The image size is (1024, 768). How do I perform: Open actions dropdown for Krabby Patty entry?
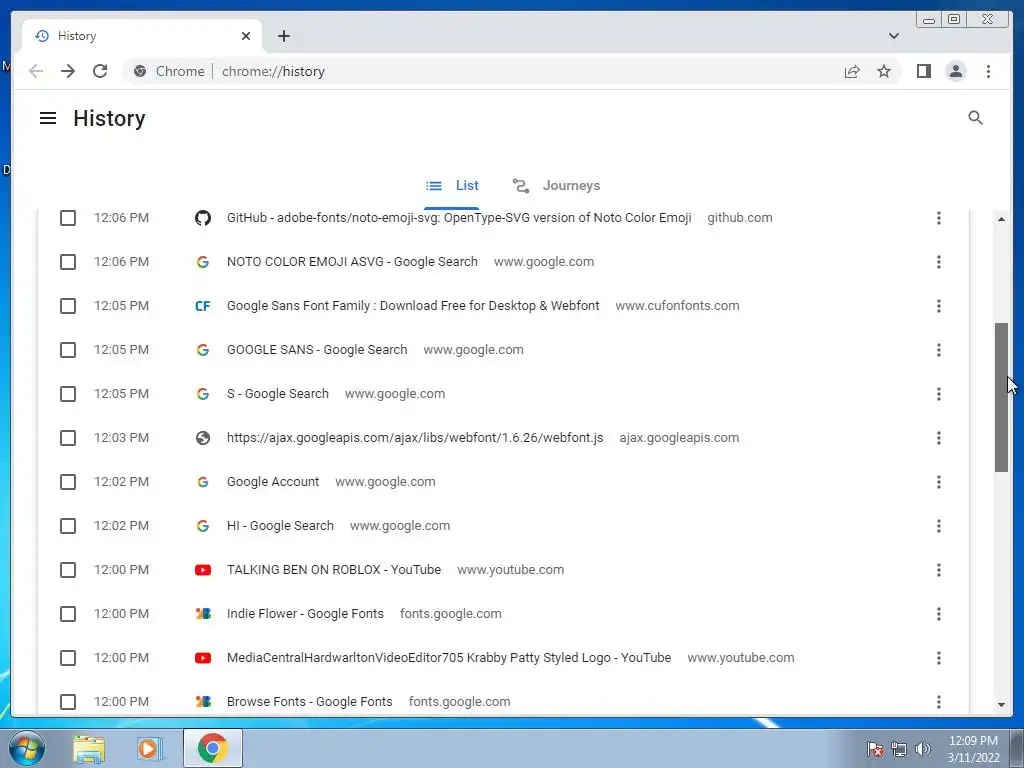click(938, 658)
